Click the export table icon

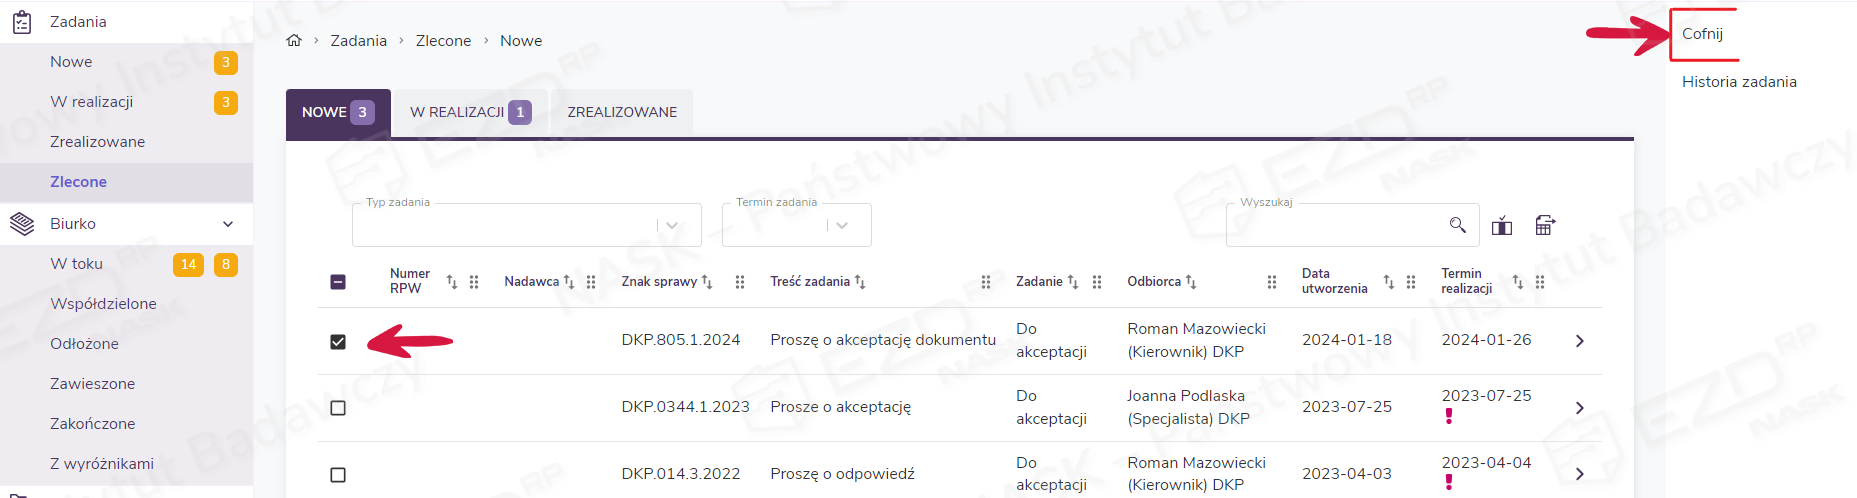[1545, 225]
